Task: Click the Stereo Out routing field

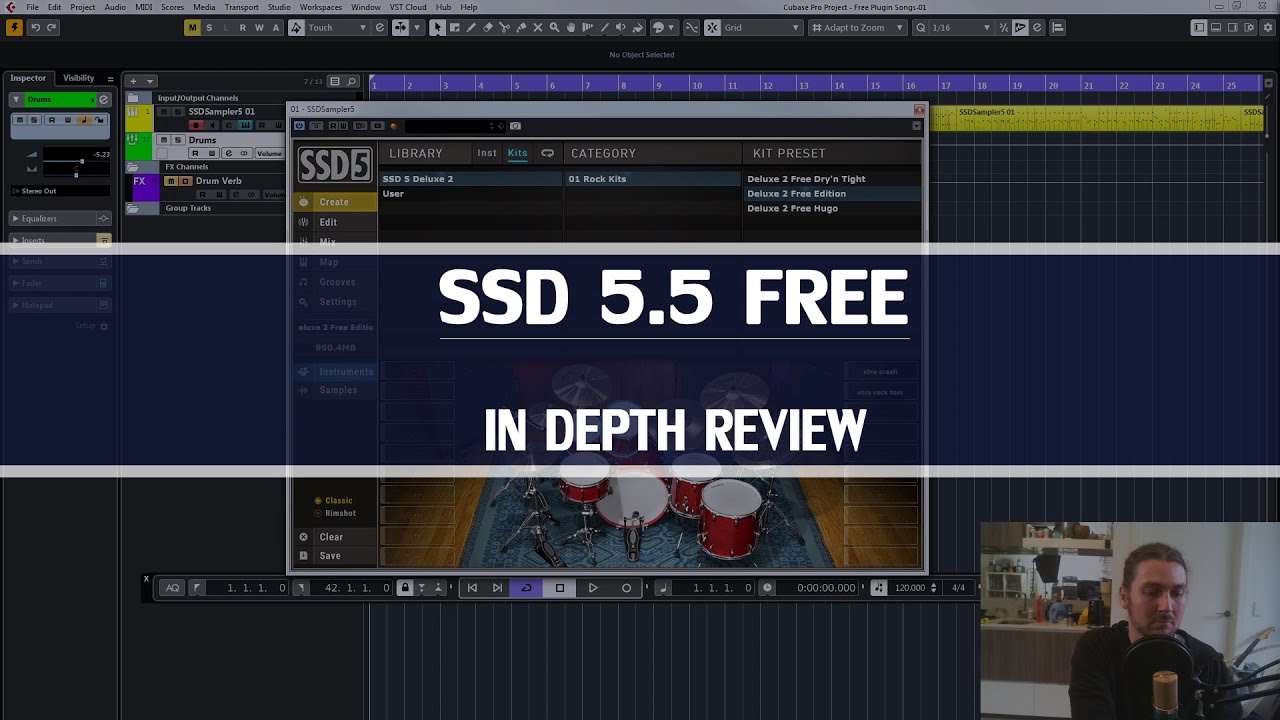Action: [60, 191]
